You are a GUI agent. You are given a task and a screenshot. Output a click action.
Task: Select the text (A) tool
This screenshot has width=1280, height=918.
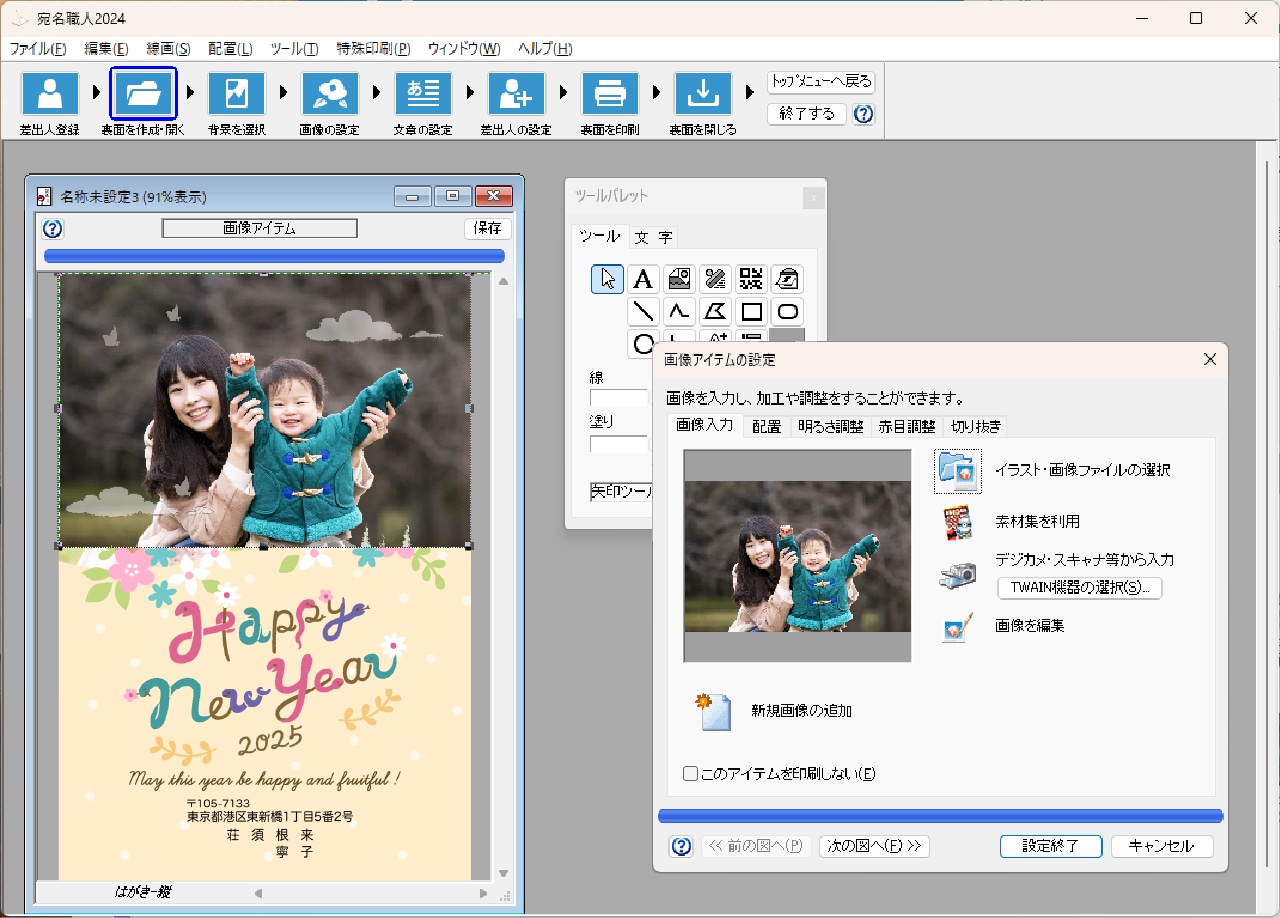(643, 279)
